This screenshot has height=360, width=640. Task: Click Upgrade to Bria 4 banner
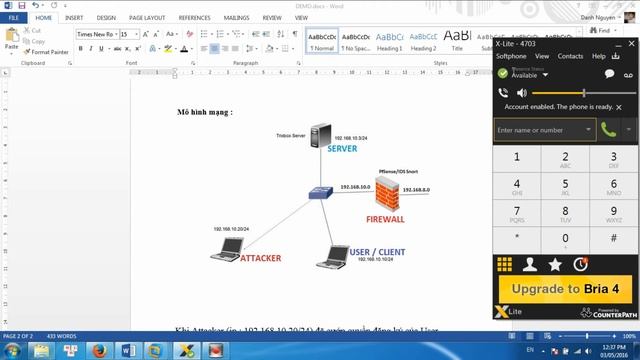(565, 289)
